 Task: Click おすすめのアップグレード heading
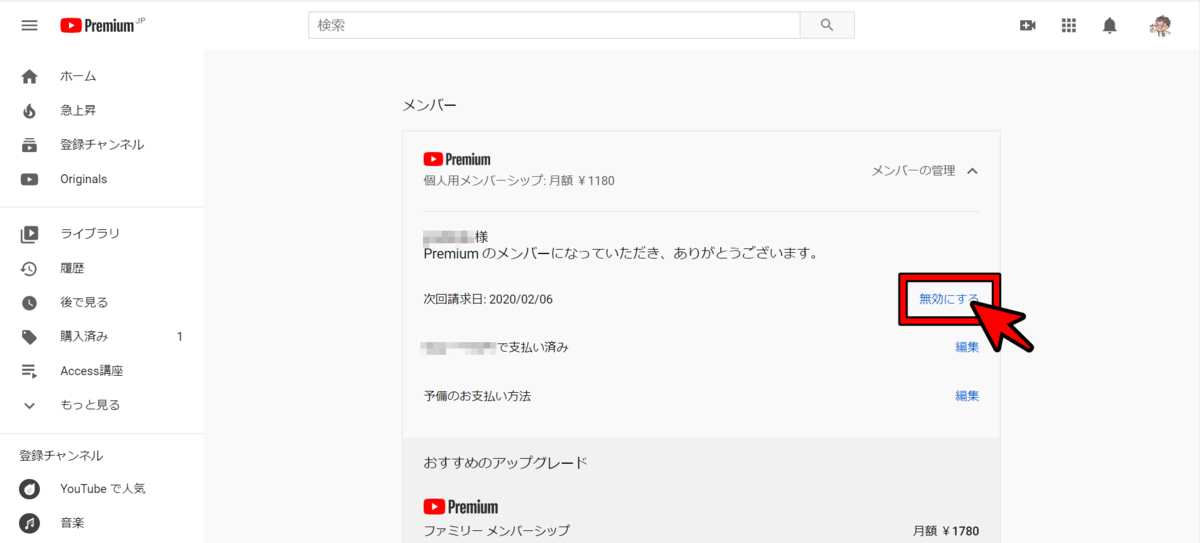point(505,463)
